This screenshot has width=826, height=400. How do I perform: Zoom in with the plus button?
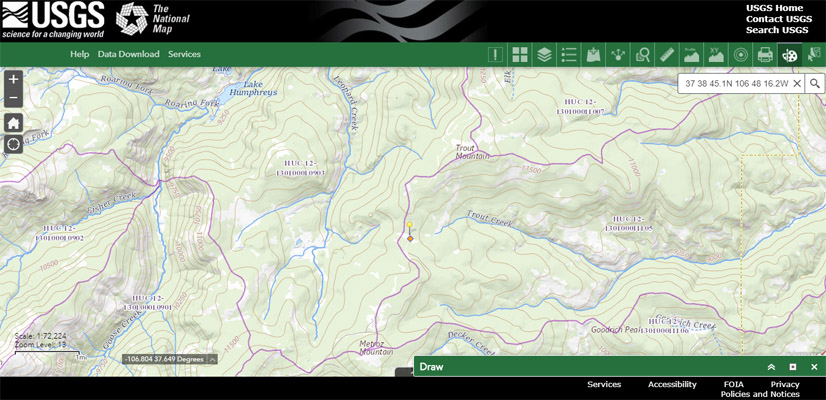[x=14, y=79]
